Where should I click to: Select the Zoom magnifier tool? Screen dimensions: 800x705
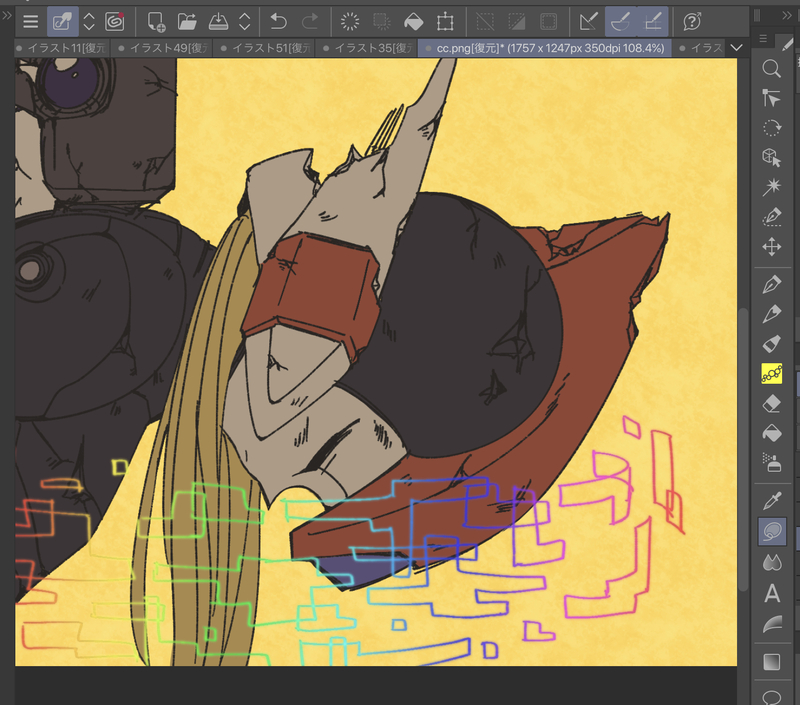771,68
